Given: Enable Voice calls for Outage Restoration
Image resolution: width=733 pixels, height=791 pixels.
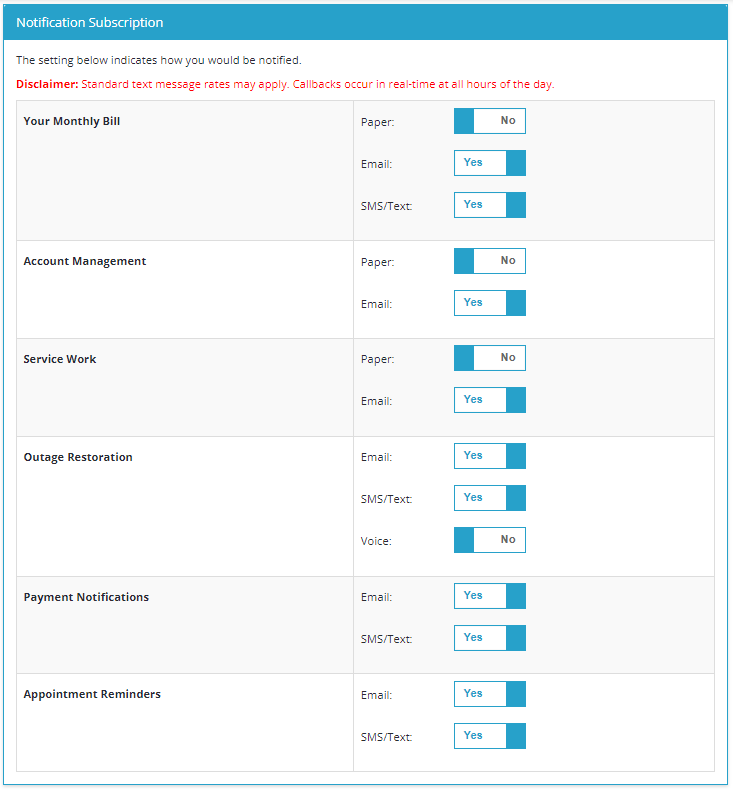Looking at the screenshot, I should (x=489, y=540).
